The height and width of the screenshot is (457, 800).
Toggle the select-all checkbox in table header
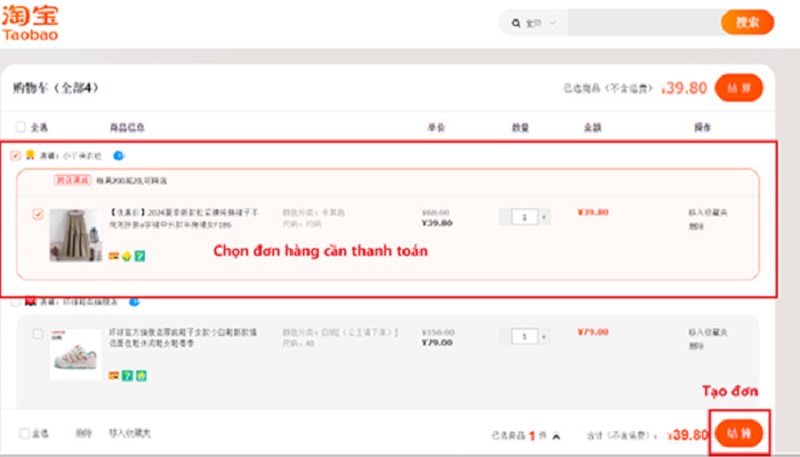coord(21,127)
